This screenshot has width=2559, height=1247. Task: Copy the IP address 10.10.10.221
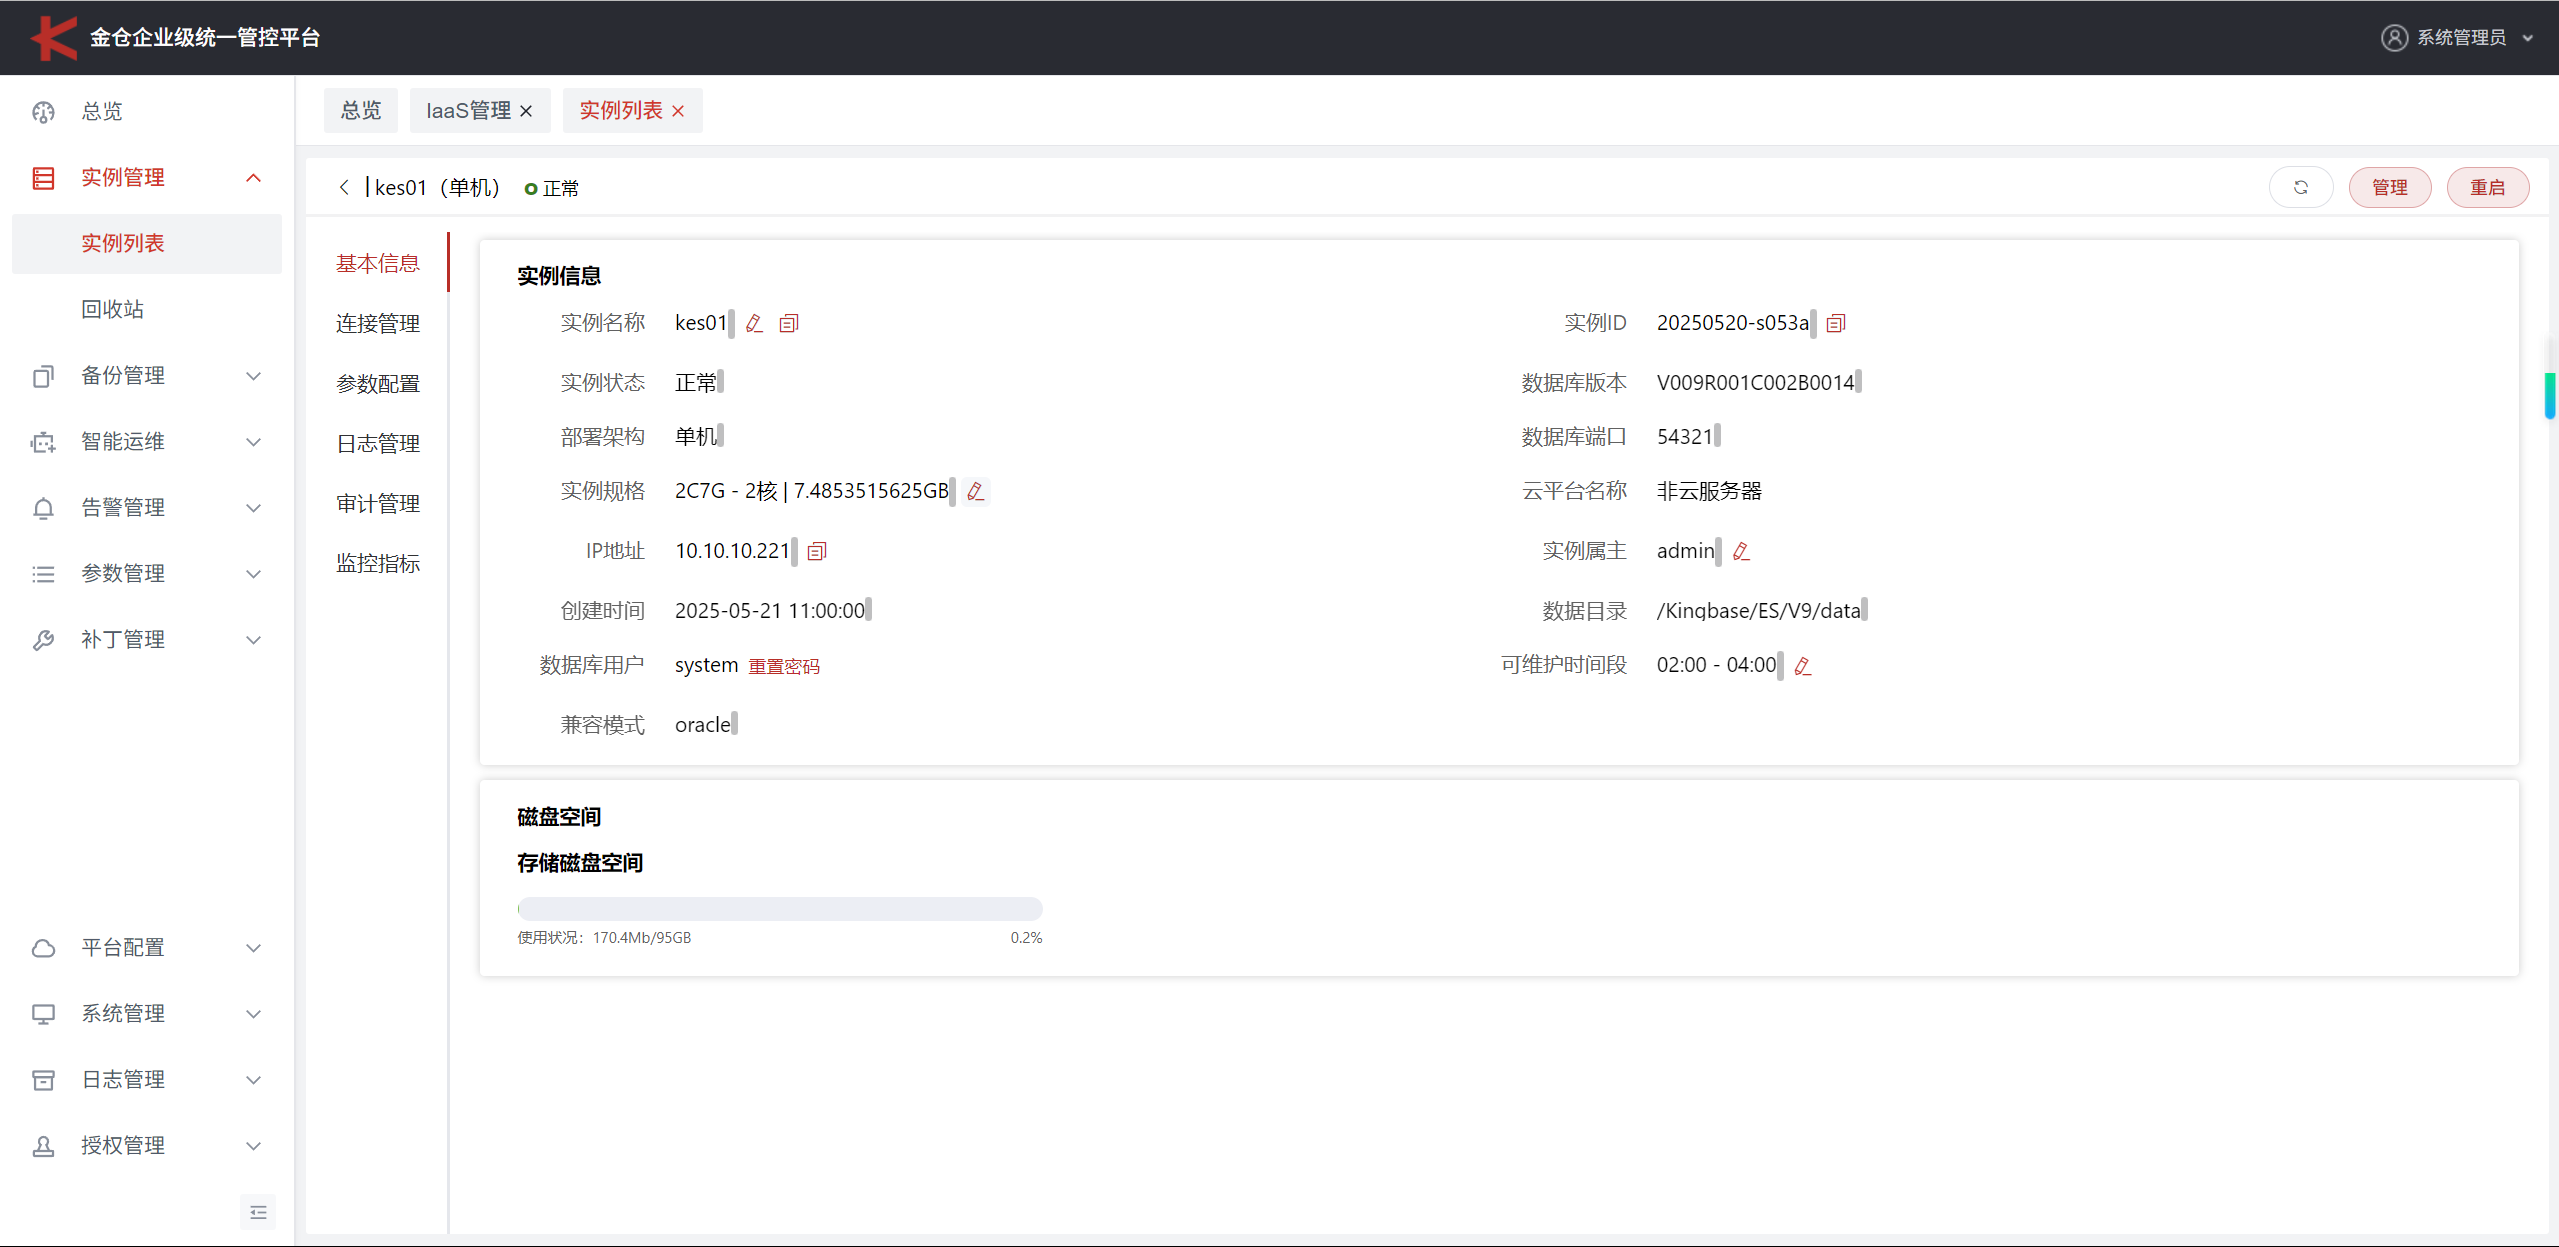[817, 551]
